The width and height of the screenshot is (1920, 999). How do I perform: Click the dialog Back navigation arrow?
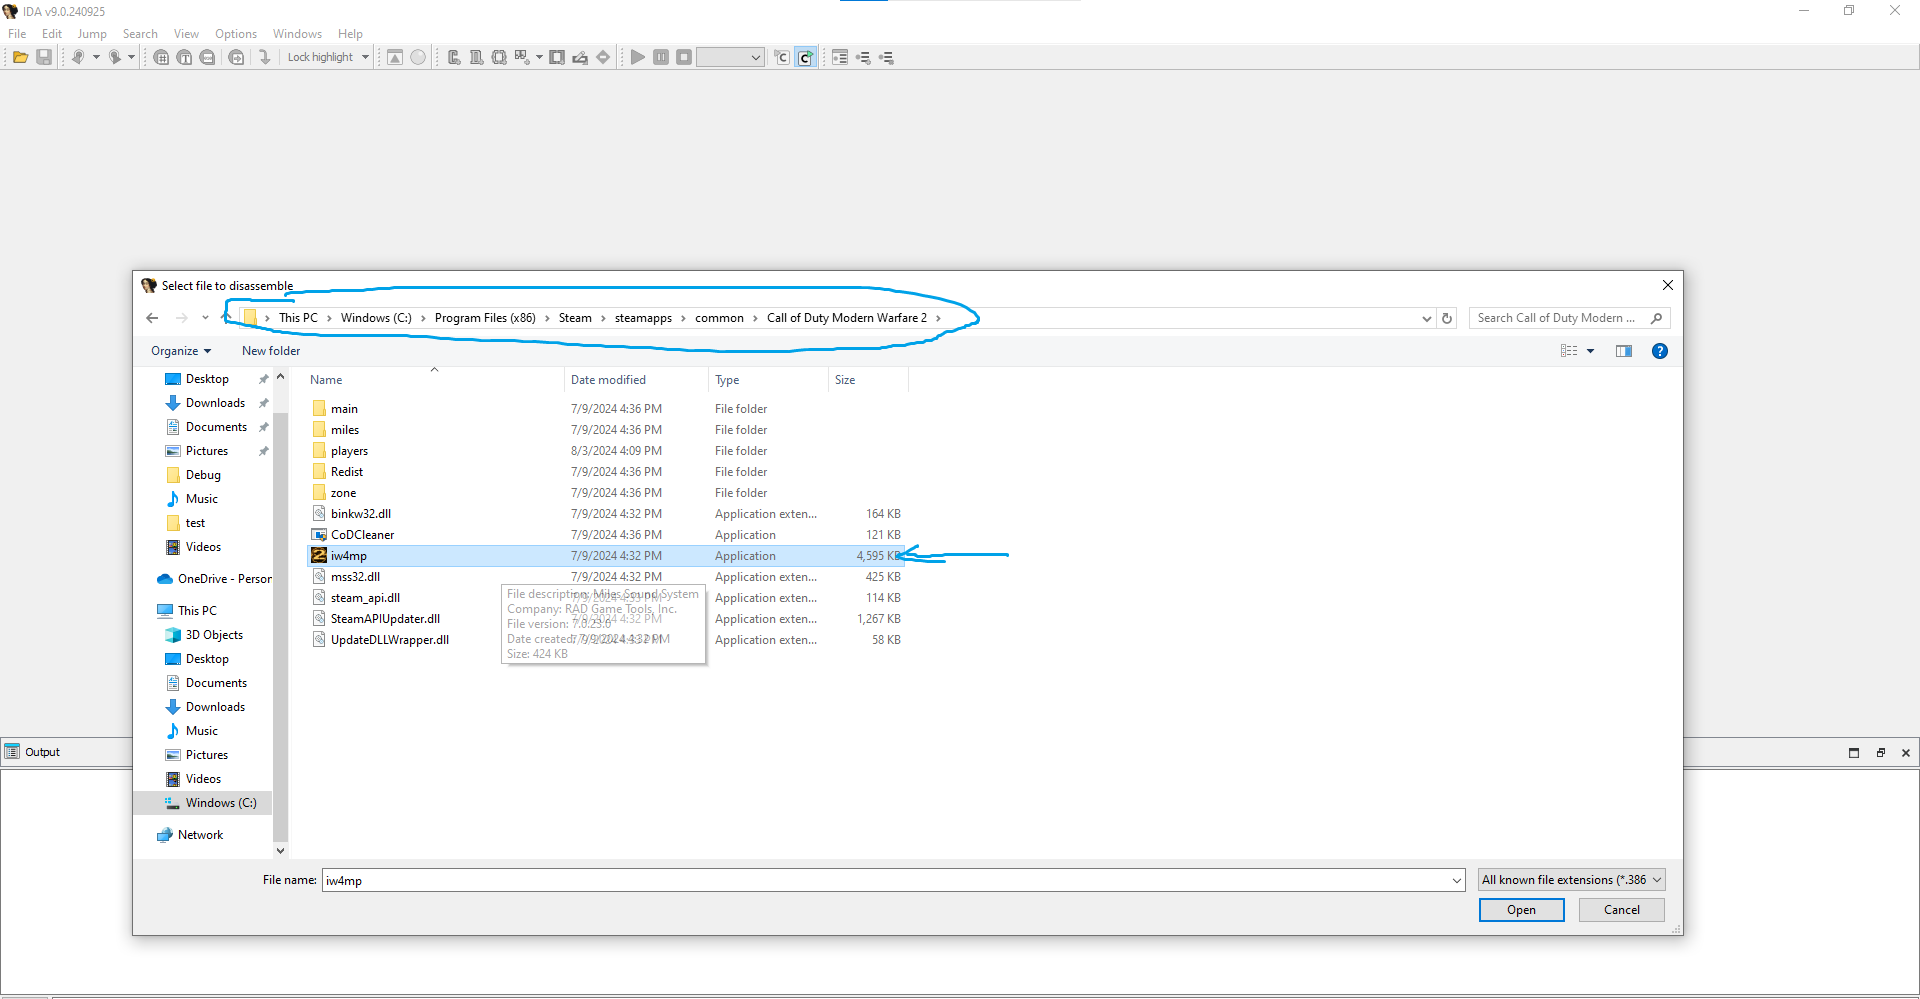pyautogui.click(x=152, y=318)
